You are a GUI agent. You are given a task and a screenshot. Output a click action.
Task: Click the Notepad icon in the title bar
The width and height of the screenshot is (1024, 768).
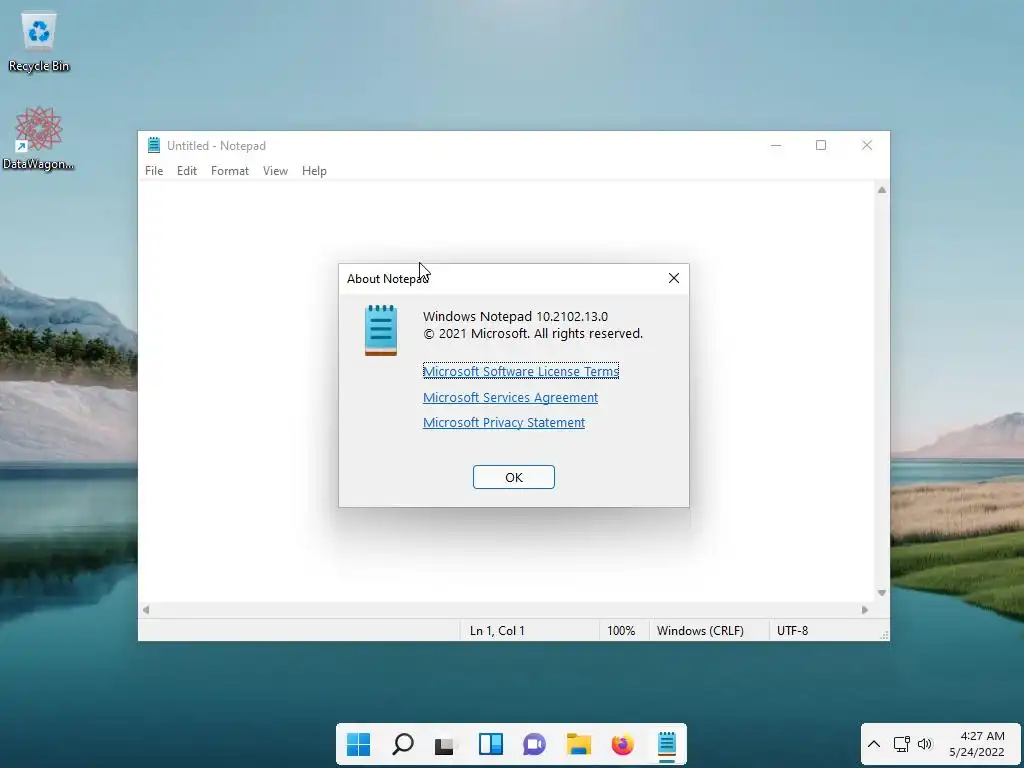click(153, 145)
